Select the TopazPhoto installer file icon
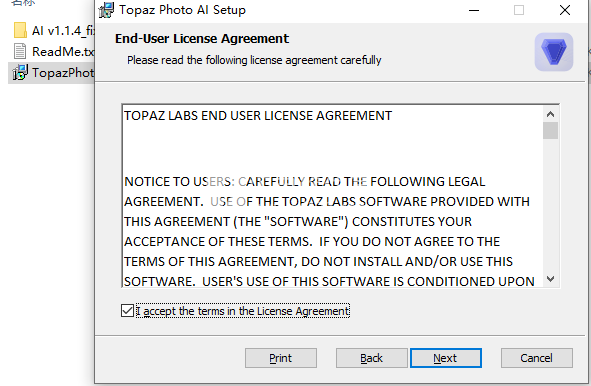The image size is (591, 386). [x=20, y=72]
